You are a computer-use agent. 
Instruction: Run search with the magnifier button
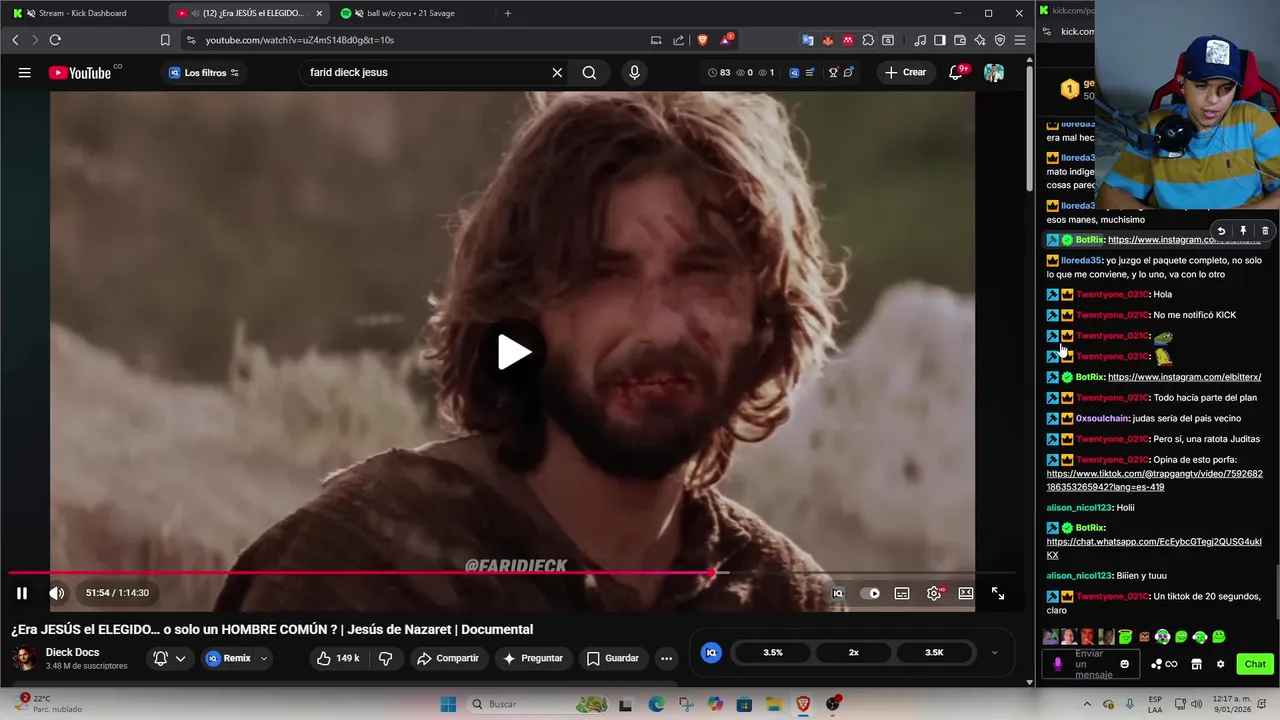coord(589,72)
